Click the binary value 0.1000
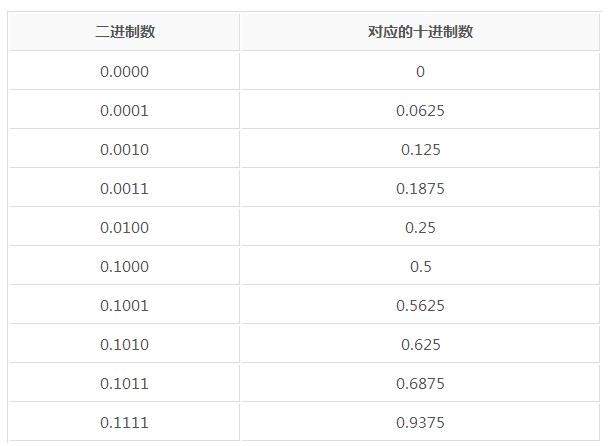This screenshot has height=446, width=613. 125,266
